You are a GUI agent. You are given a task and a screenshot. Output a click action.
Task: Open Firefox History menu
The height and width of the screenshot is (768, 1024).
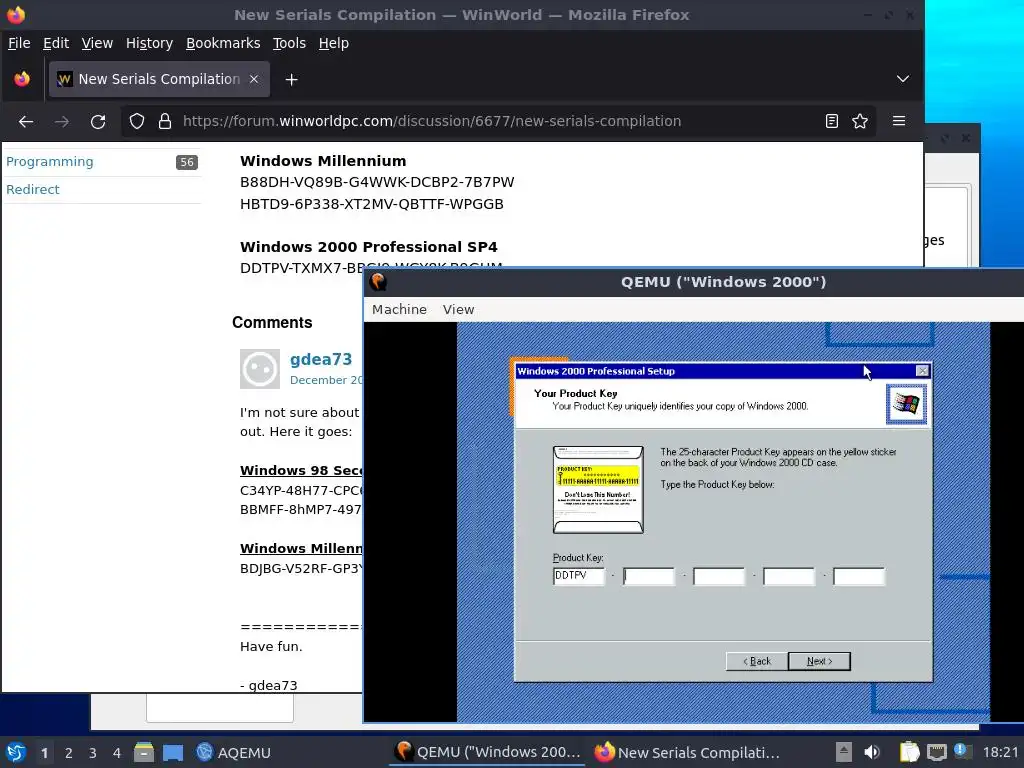[x=149, y=43]
